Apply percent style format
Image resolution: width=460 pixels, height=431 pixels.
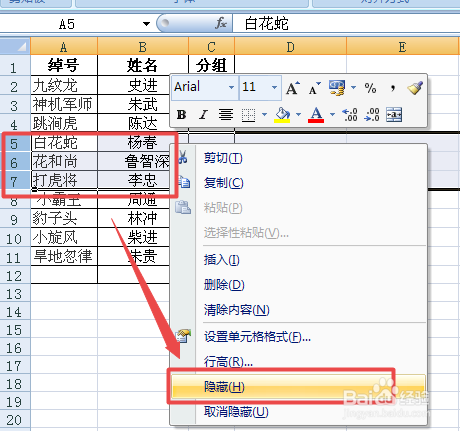point(370,88)
